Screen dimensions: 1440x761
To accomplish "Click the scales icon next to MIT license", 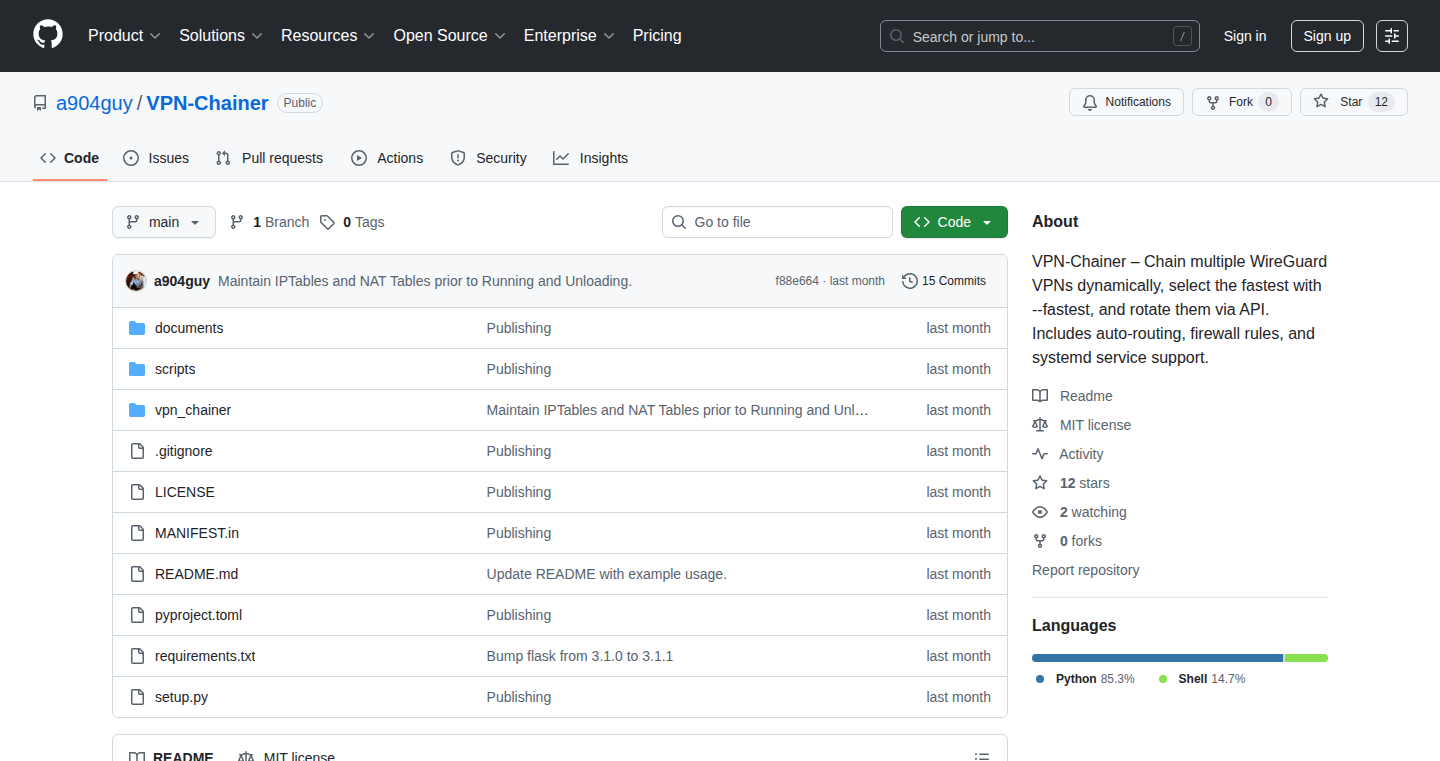I will [1040, 425].
